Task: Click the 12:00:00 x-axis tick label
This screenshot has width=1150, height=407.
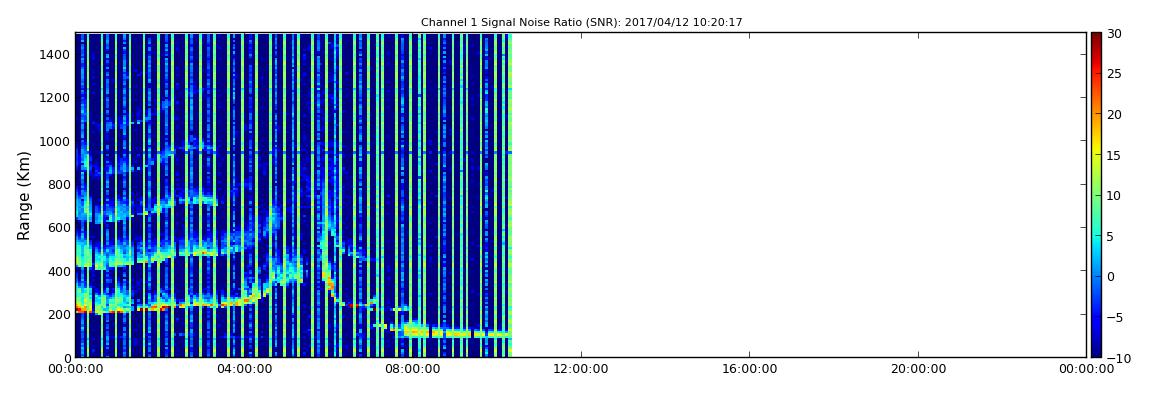Action: pos(581,370)
